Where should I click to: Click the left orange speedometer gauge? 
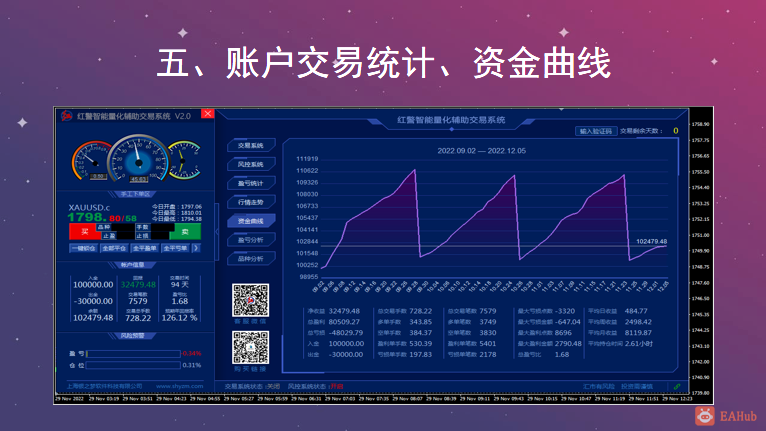(x=92, y=160)
